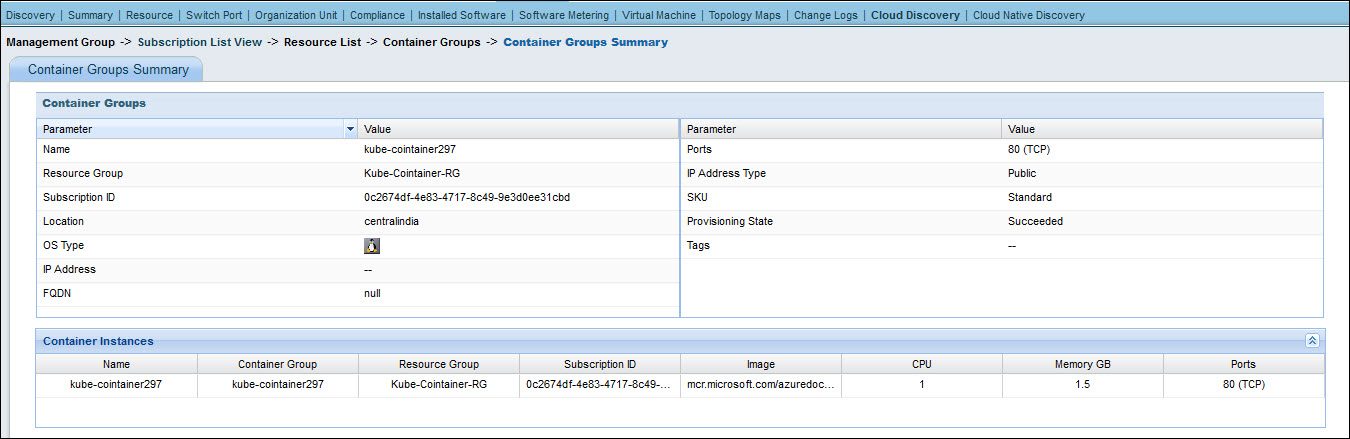The image size is (1350, 439).
Task: Click the OS Type parameter label
Action: [63, 245]
